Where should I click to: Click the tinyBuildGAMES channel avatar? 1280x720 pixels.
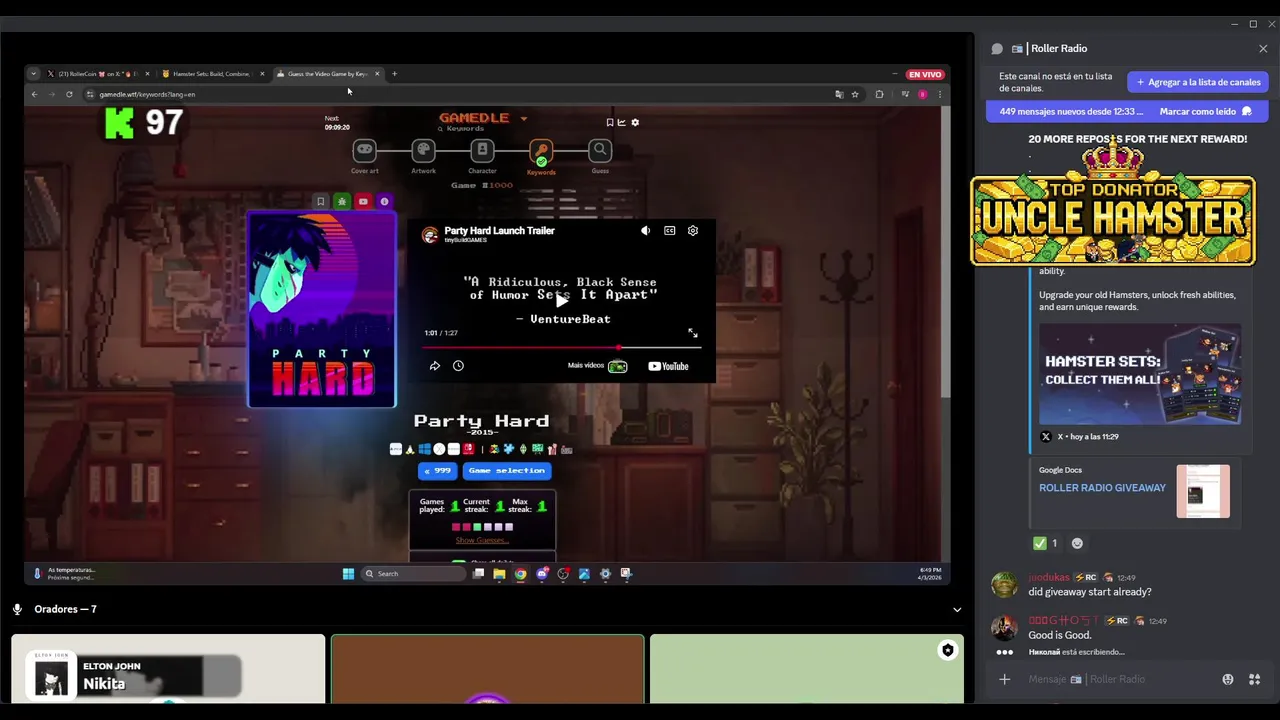point(430,235)
